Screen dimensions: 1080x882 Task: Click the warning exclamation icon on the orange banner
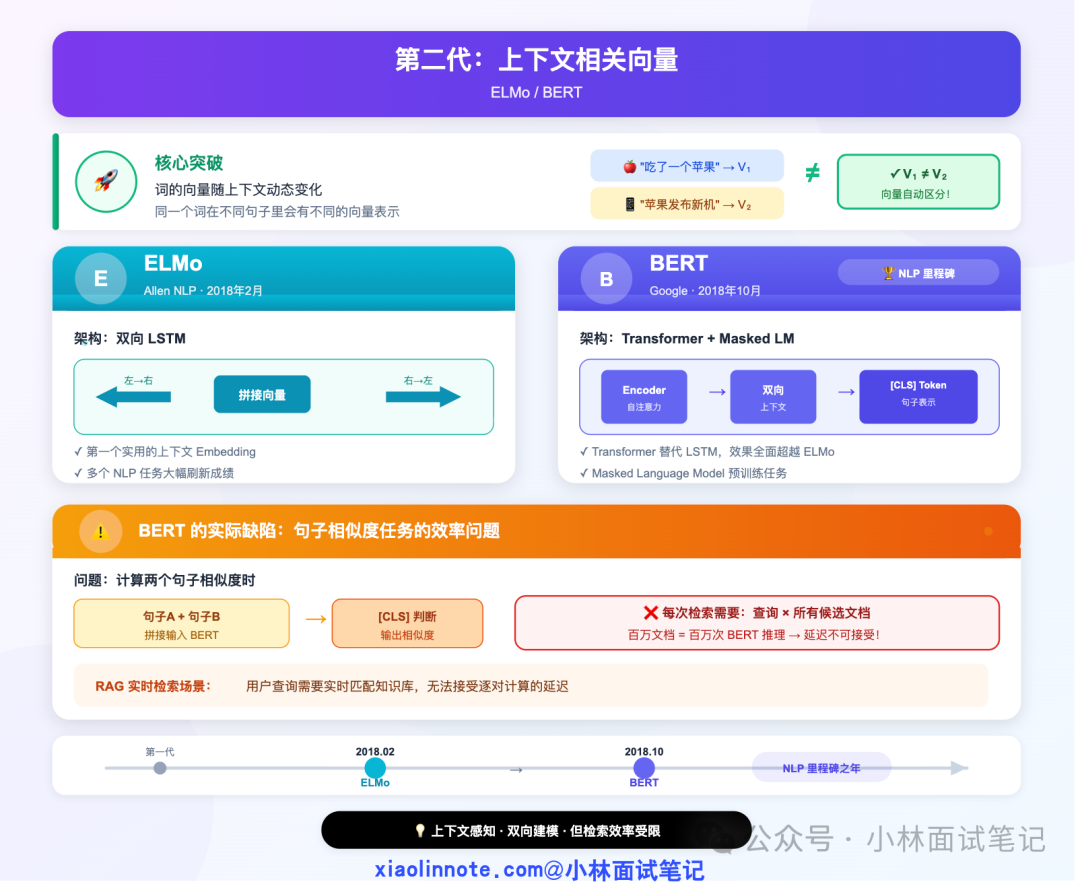[x=100, y=531]
